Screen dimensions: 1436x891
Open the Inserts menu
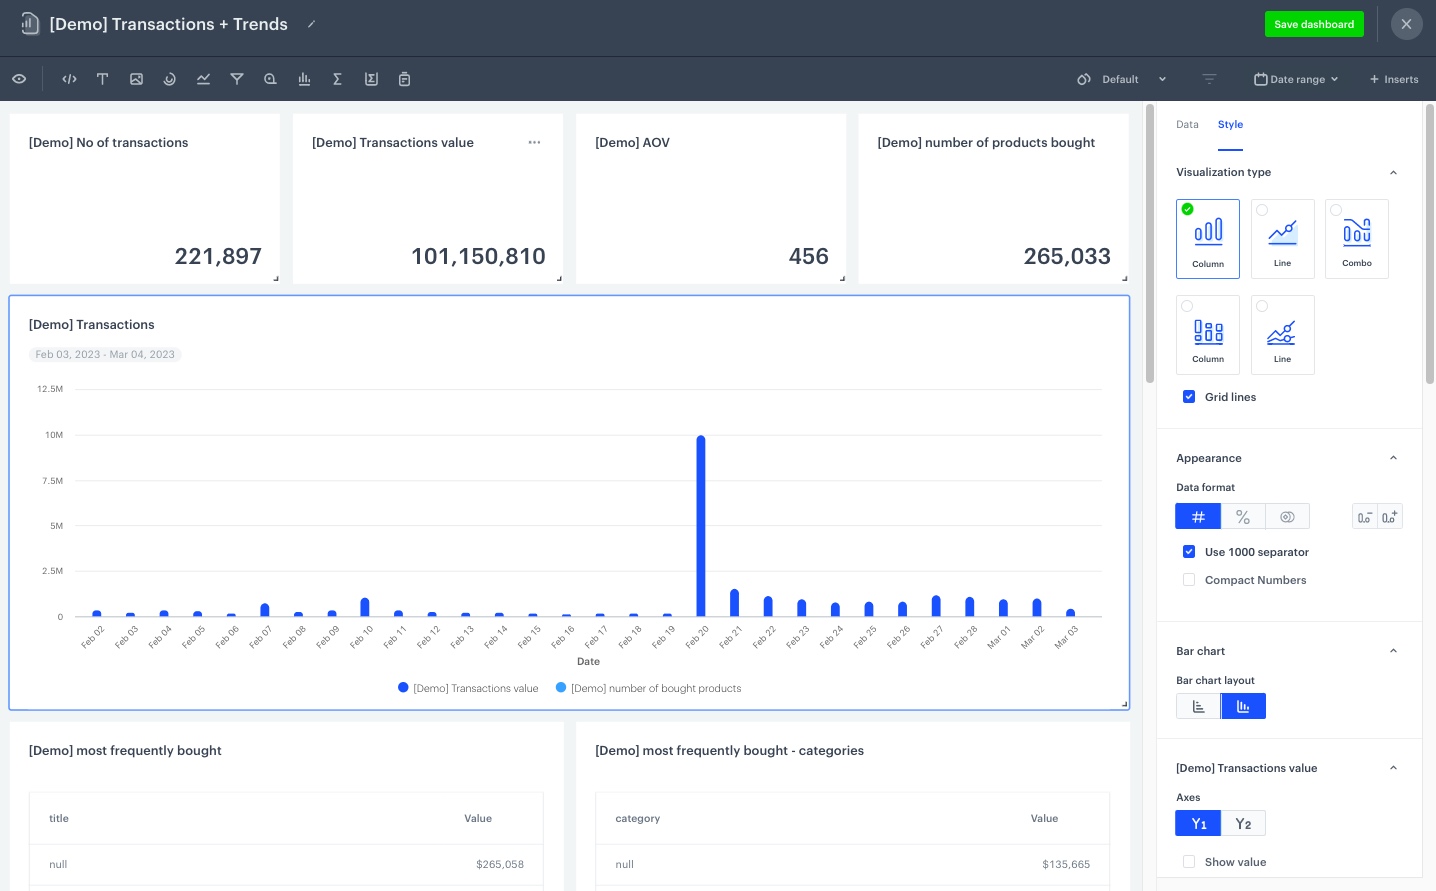[x=1394, y=79]
